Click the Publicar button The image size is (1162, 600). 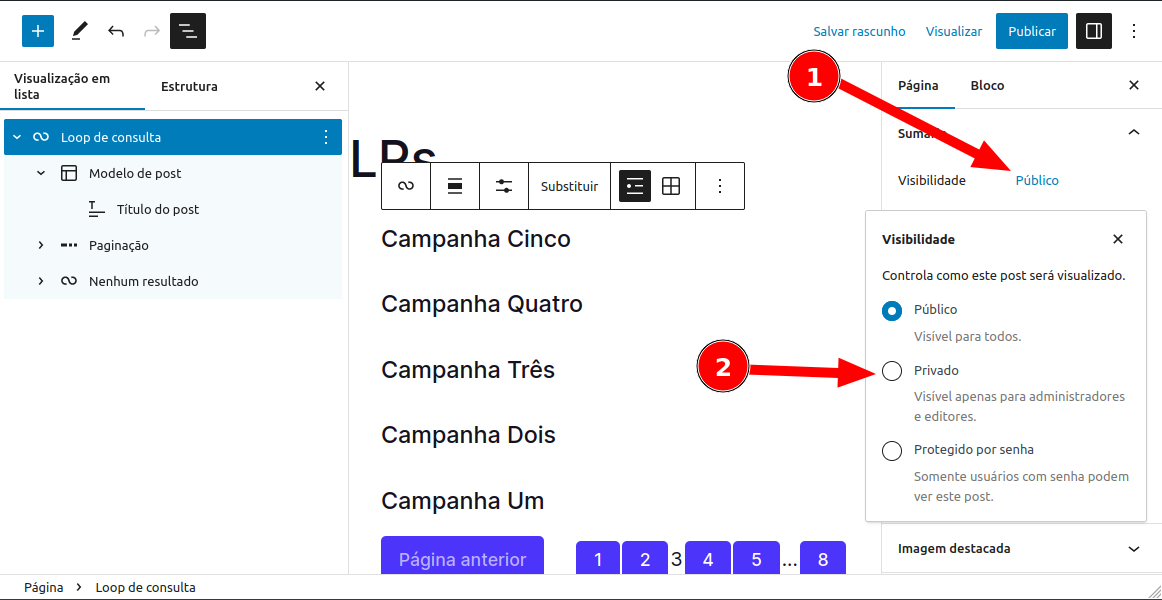tap(1032, 31)
